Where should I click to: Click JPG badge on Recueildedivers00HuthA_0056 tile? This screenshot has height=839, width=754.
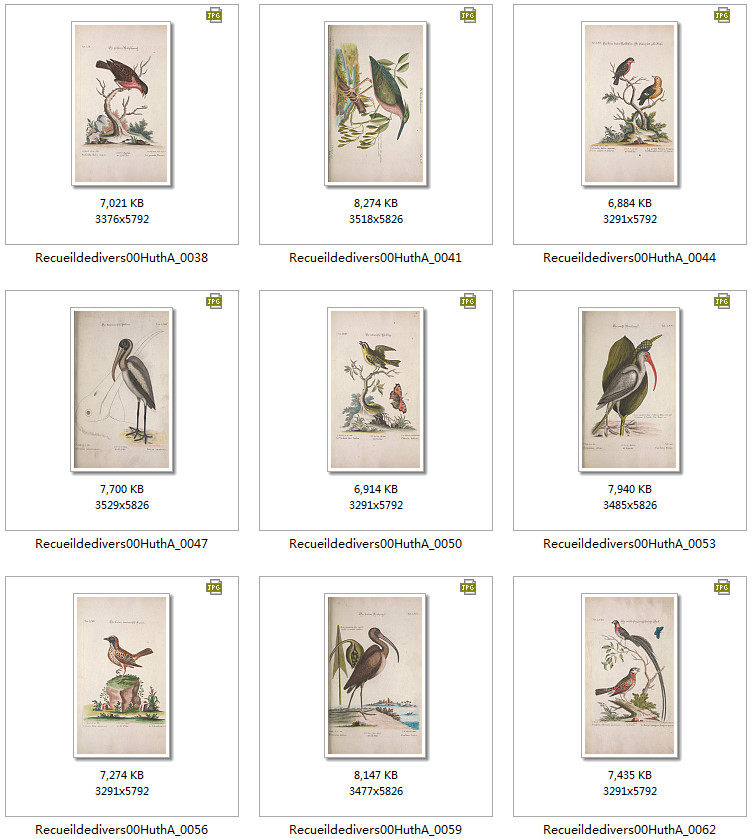tap(214, 587)
